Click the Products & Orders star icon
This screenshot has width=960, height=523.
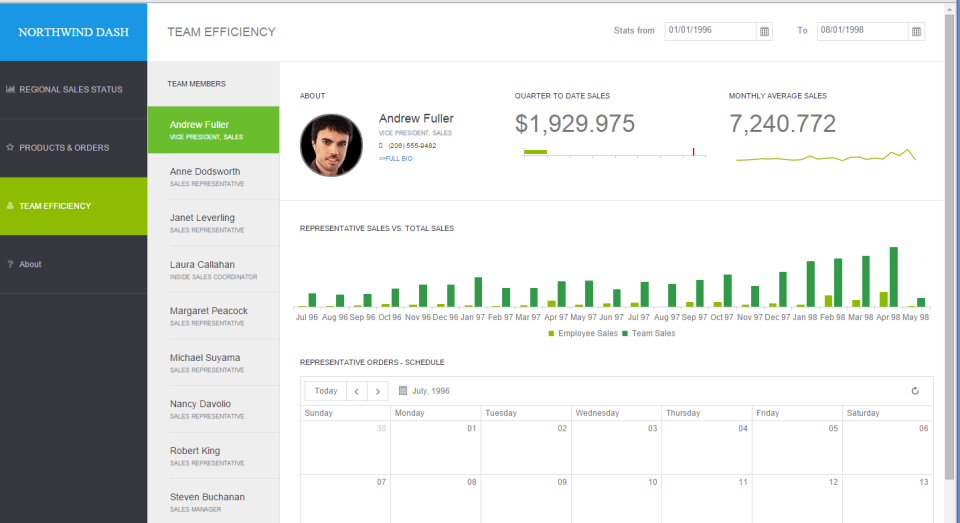coord(10,147)
